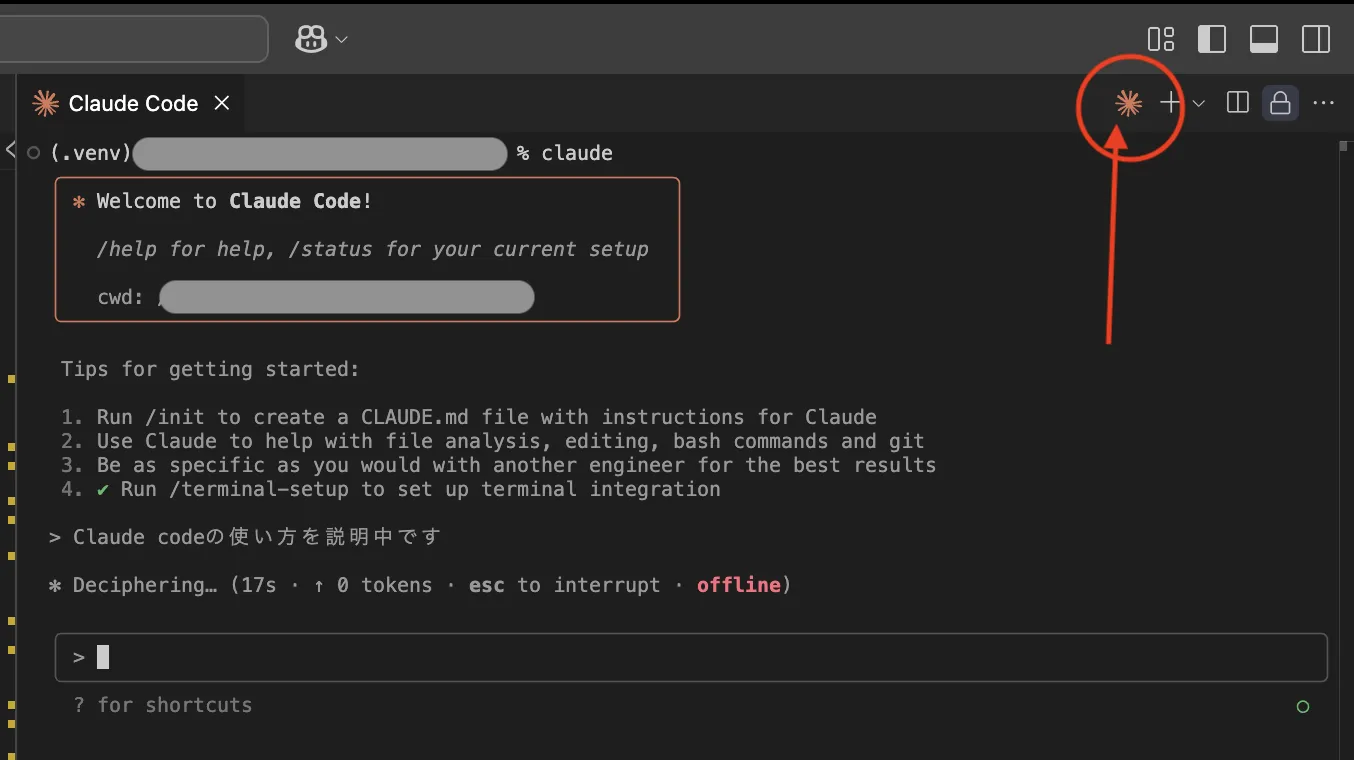1354x760 pixels.
Task: Select the Claude Code tab
Action: tap(132, 104)
